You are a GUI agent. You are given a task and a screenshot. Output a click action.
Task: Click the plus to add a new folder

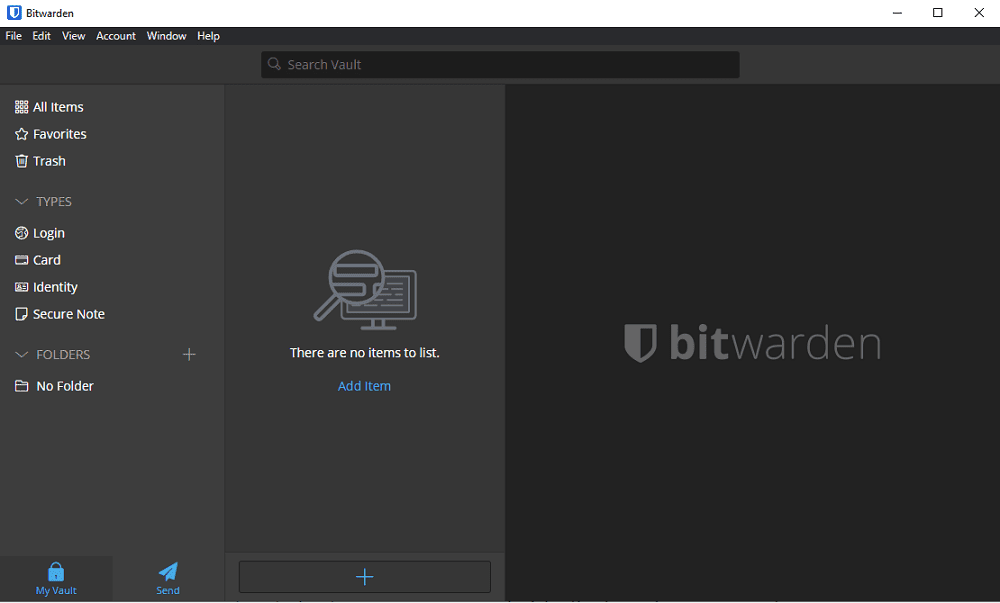tap(189, 354)
